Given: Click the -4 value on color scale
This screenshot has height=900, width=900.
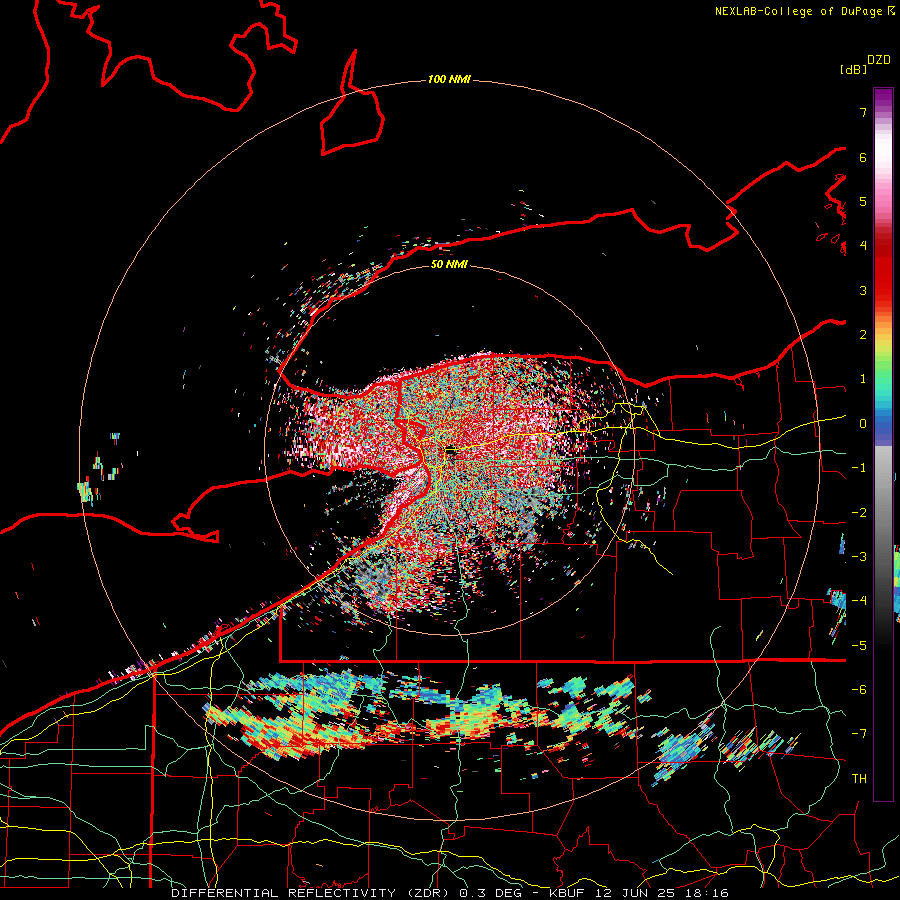Looking at the screenshot, I should 859,601.
